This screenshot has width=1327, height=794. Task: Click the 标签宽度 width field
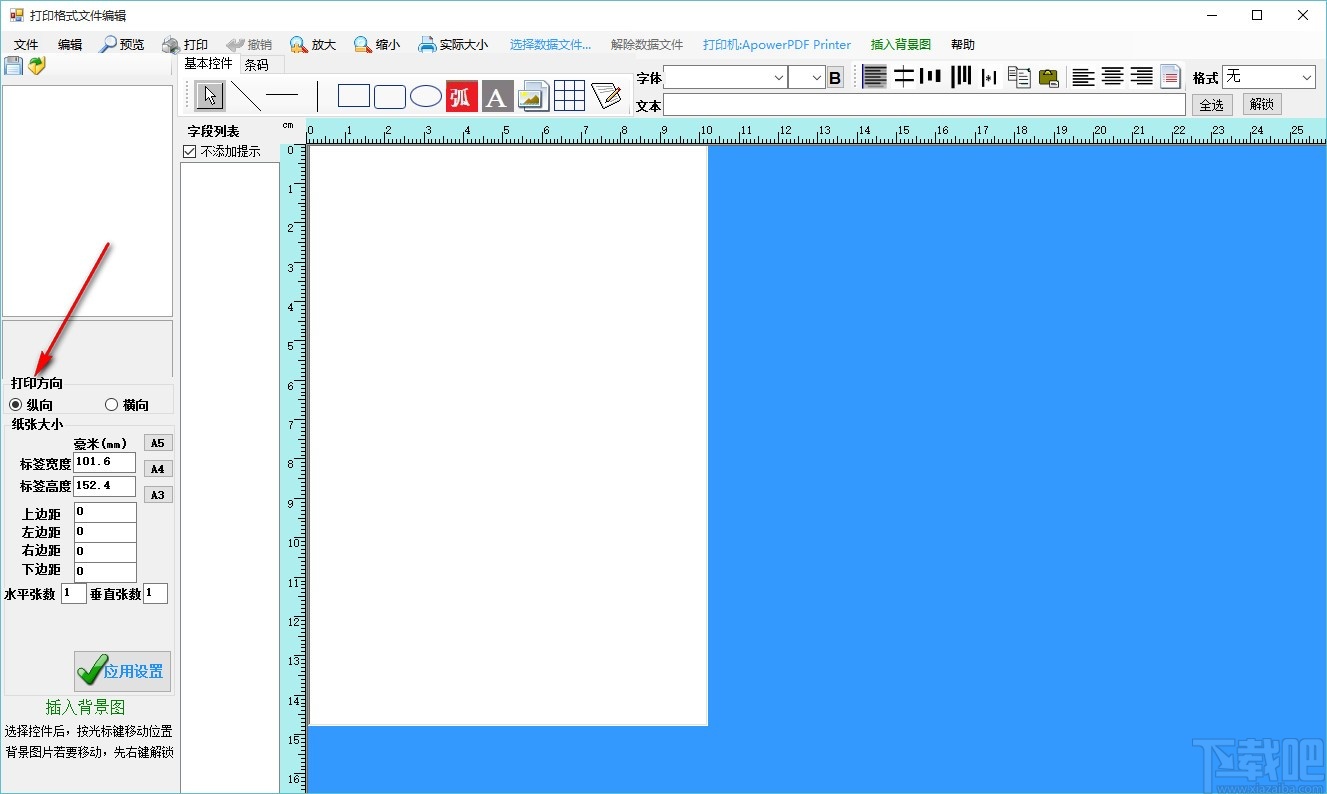[x=105, y=463]
